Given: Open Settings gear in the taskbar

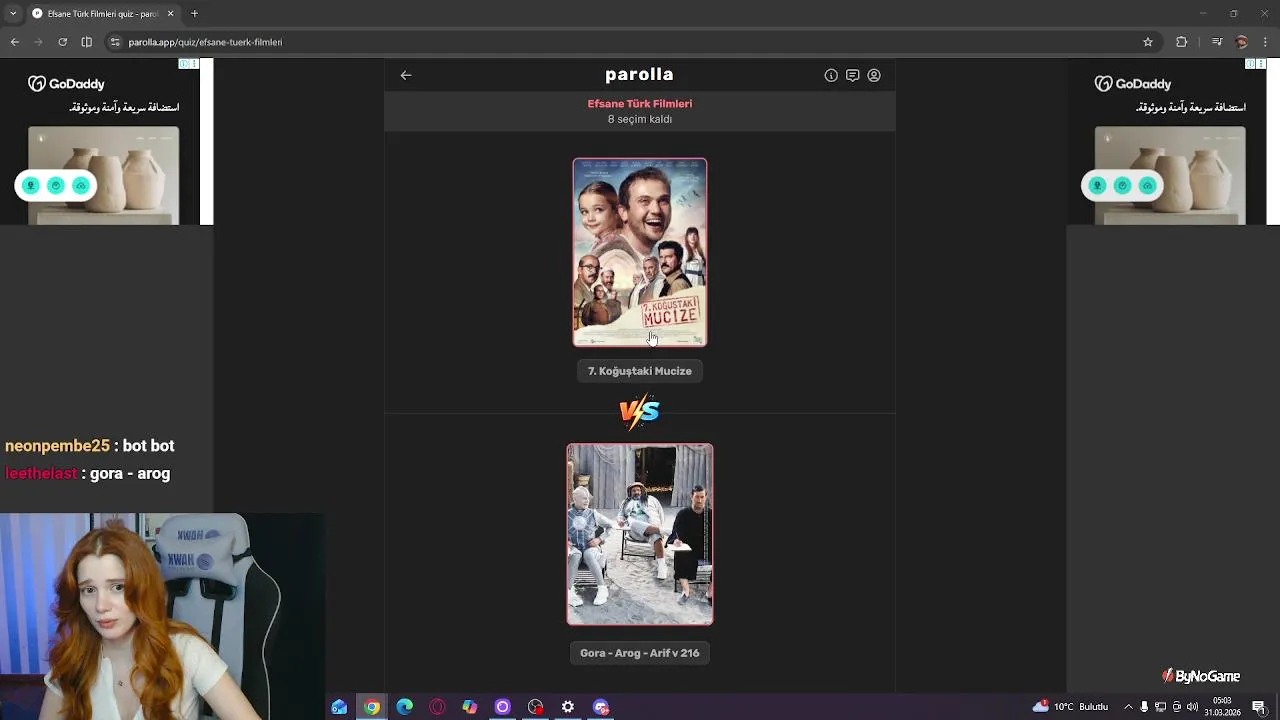Looking at the screenshot, I should point(568,707).
